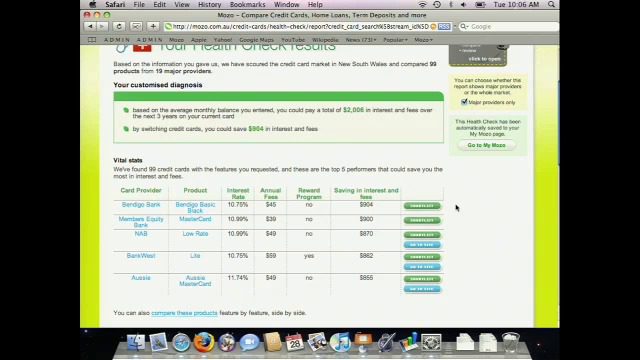Click the Google Maps bookmark
The width and height of the screenshot is (640, 360).
pyautogui.click(x=256, y=40)
